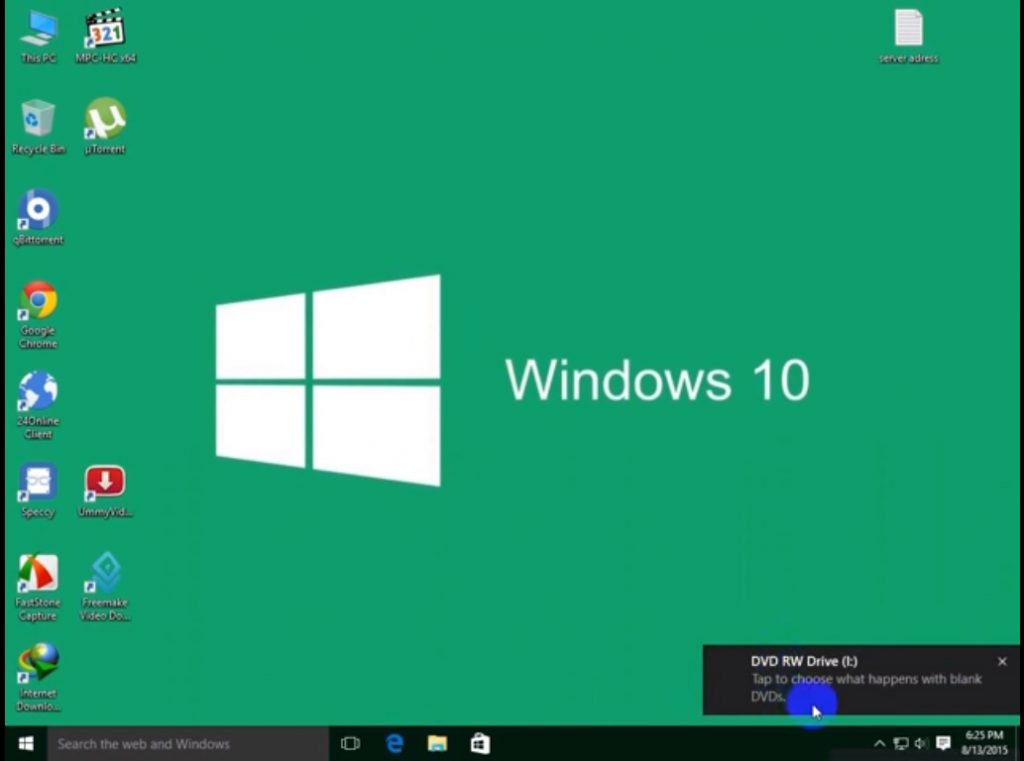Image resolution: width=1024 pixels, height=761 pixels.
Task: Click Tap to choose what happens text
Action: 866,687
